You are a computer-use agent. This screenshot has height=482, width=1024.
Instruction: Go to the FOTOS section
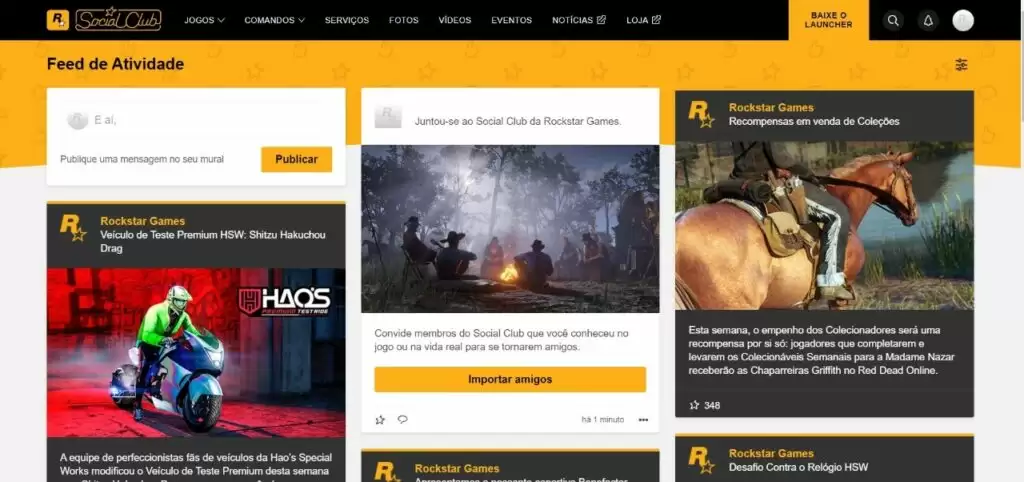pyautogui.click(x=404, y=20)
